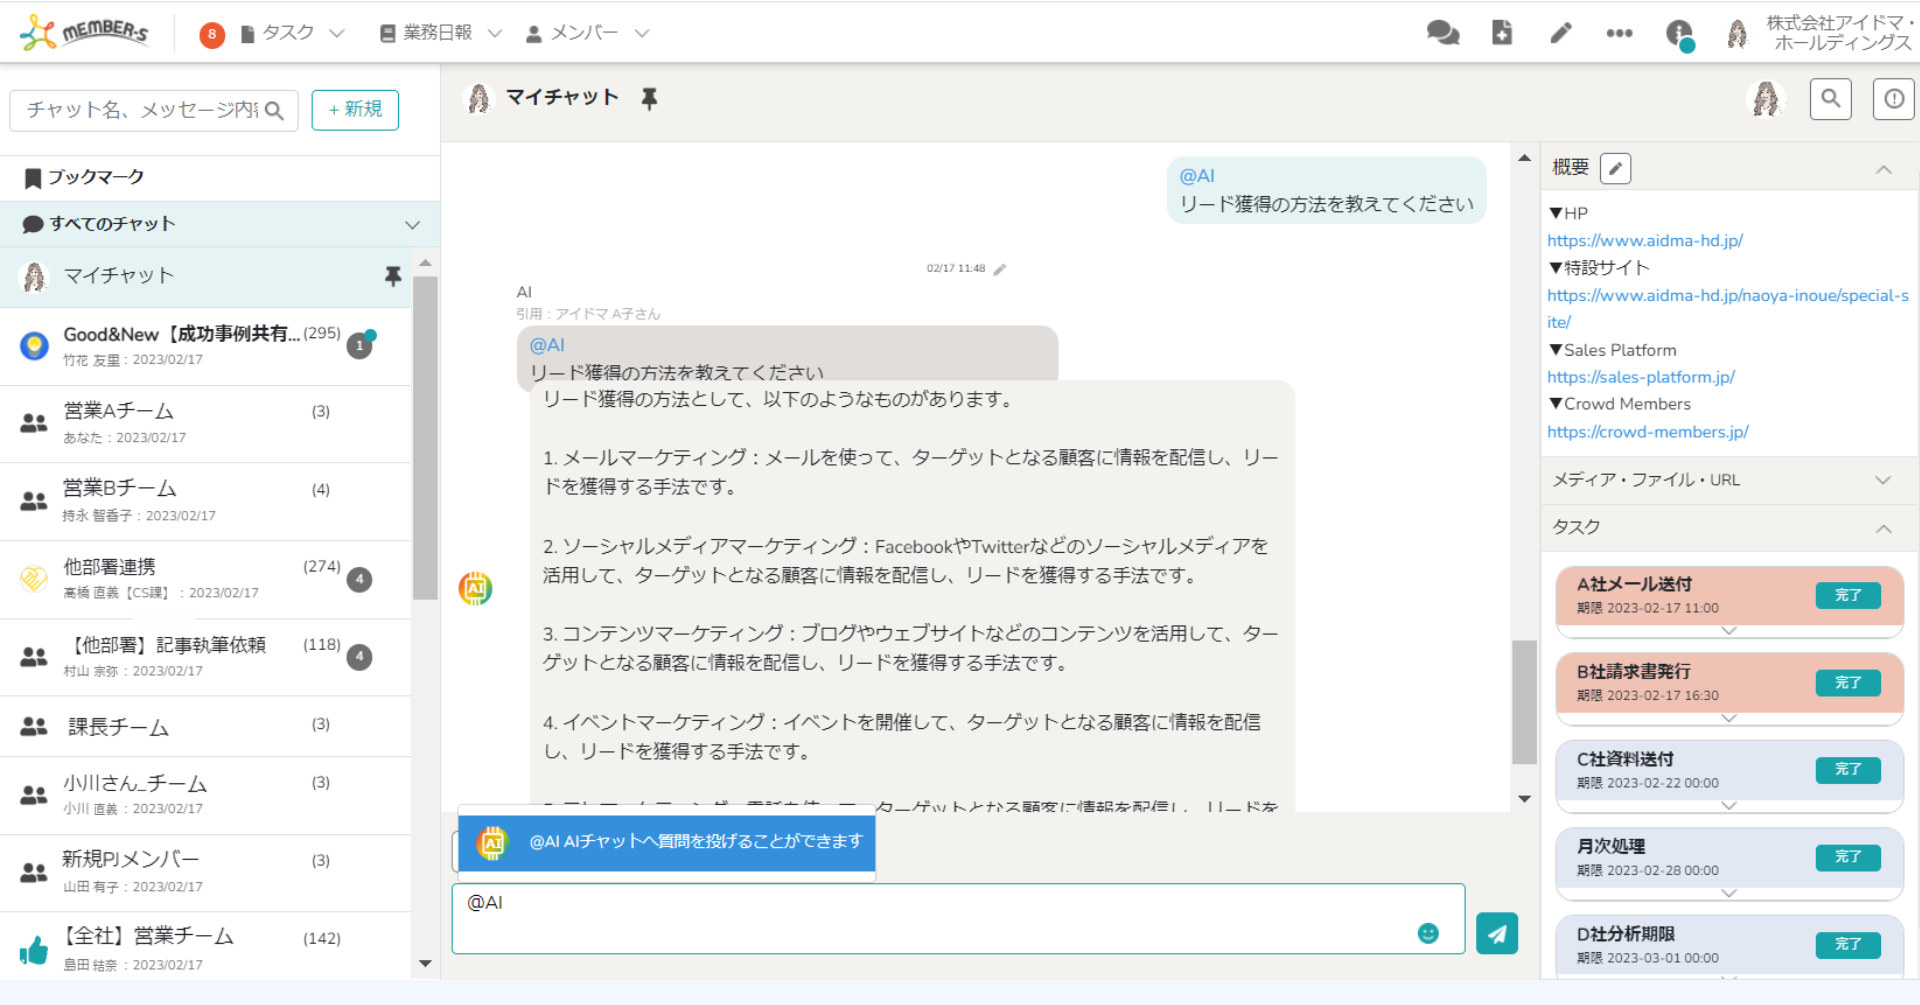This screenshot has height=1005, width=1920.
Task: Open the three-dot more options icon
Action: (1620, 33)
